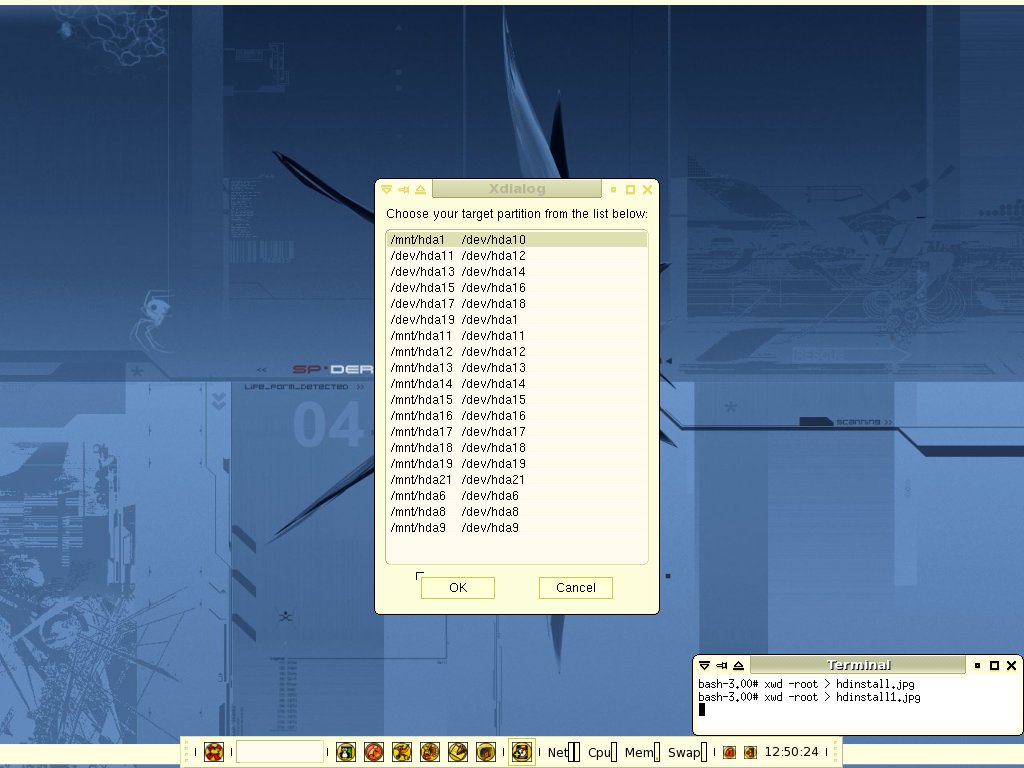The height and width of the screenshot is (768, 1024).
Task: Select the /mnt/hda11 /dev/hda11 partition
Action: click(x=517, y=336)
